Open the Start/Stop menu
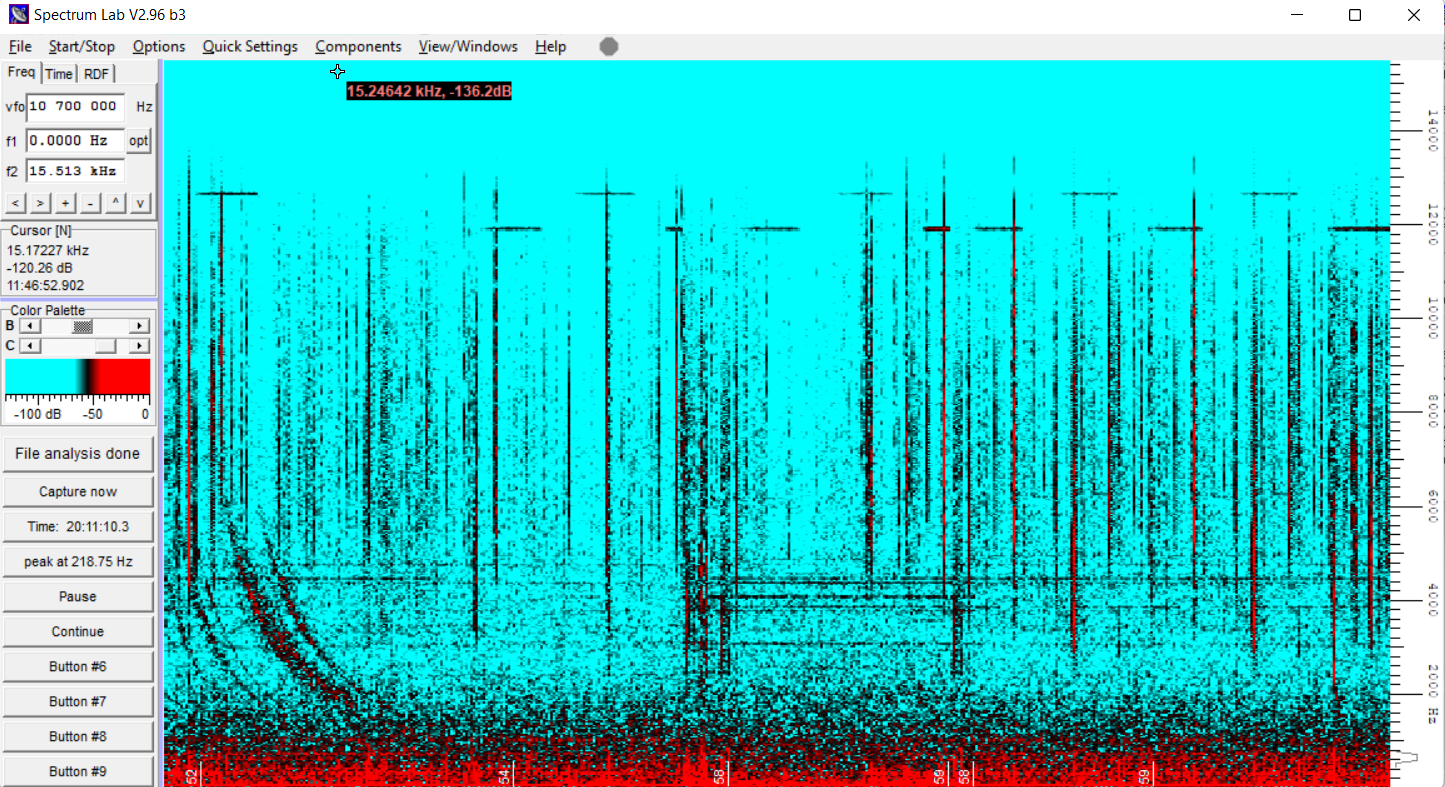 pos(82,46)
